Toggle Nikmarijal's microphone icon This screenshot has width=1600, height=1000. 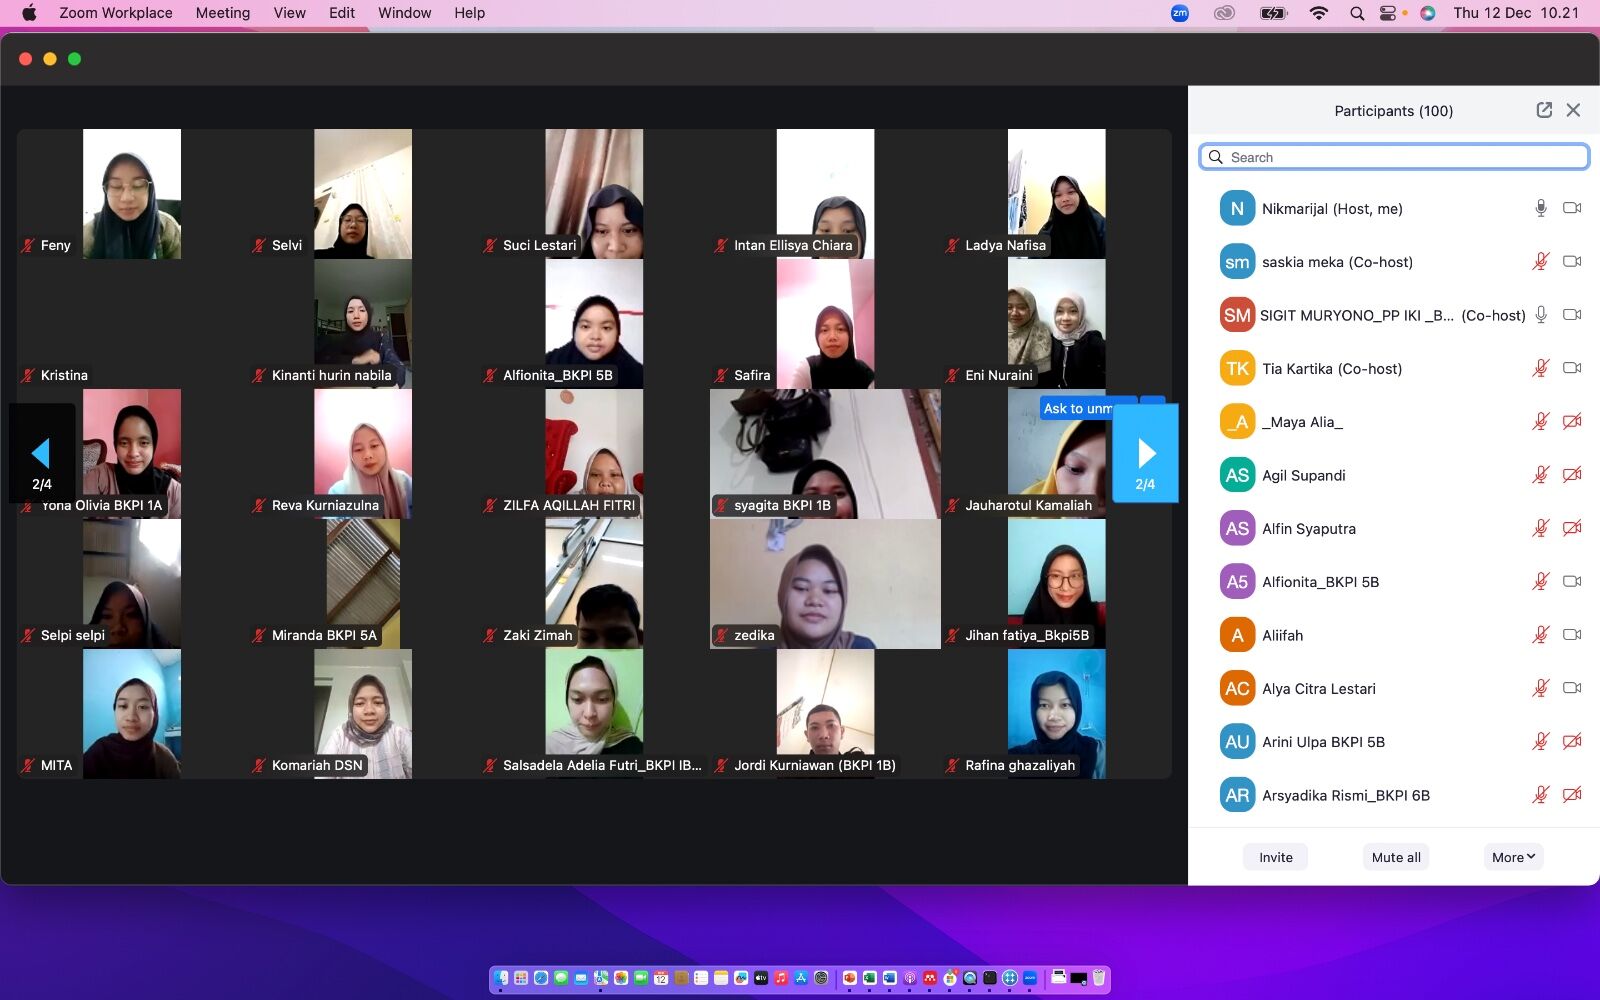(1541, 208)
